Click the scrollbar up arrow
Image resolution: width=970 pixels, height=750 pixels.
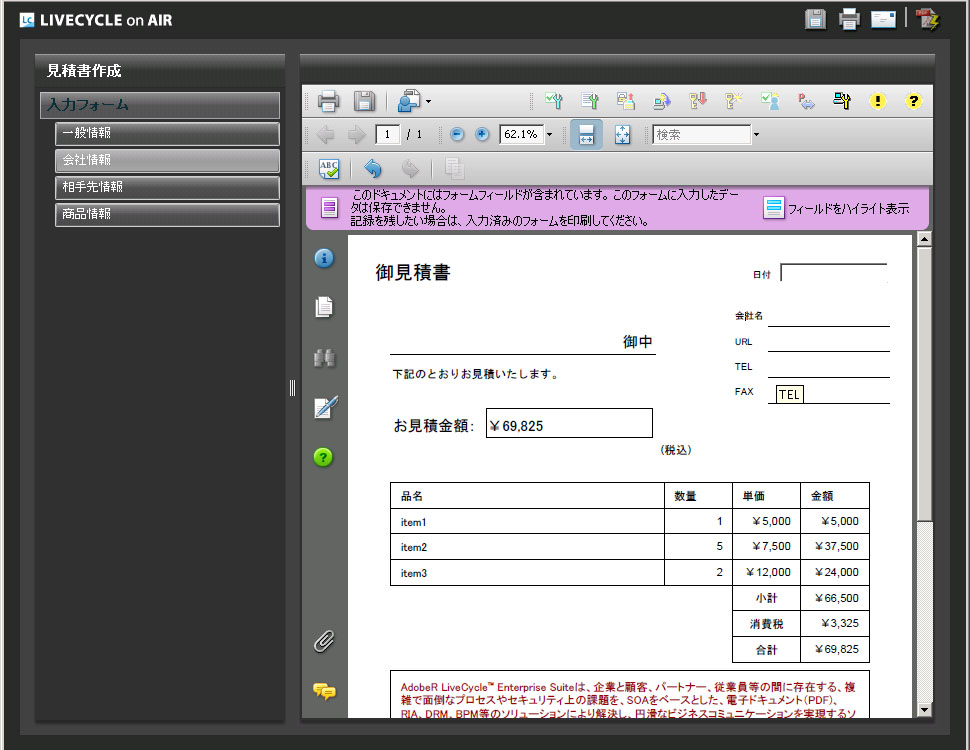click(x=924, y=239)
